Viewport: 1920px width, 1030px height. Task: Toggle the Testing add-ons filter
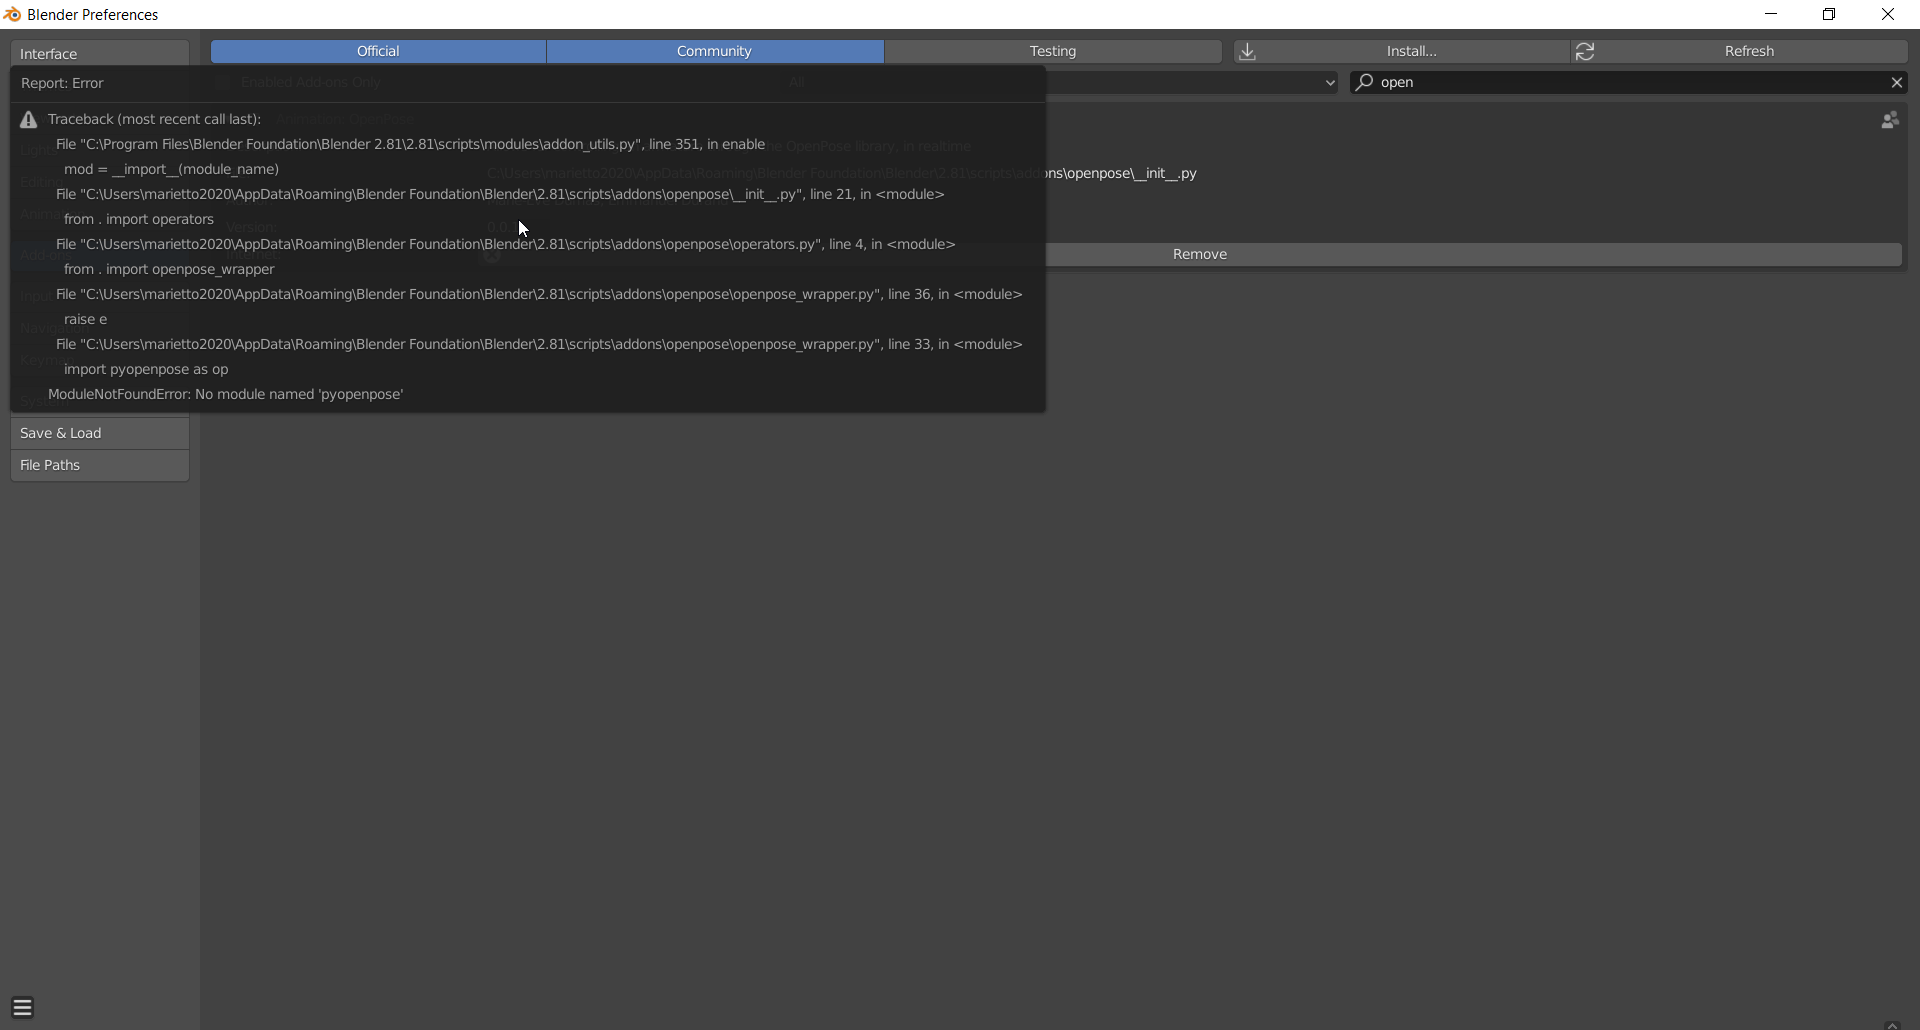click(1053, 51)
